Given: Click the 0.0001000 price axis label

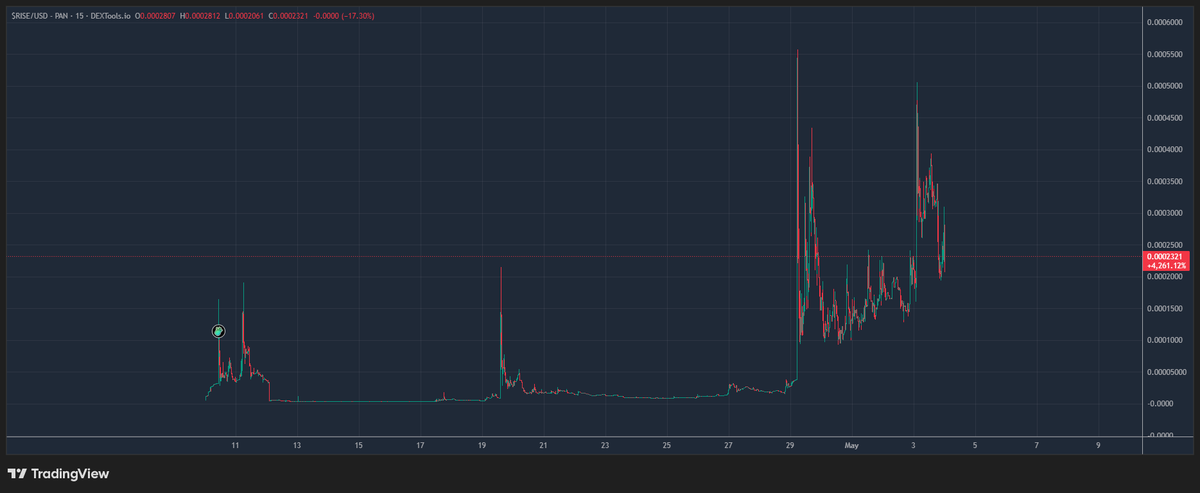Looking at the screenshot, I should pyautogui.click(x=1166, y=340).
